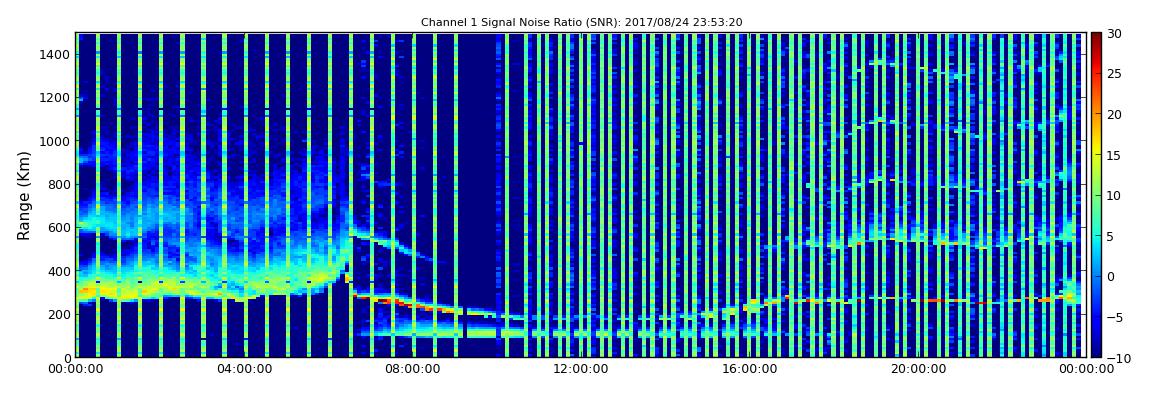Viewport: 1150px width, 407px height.
Task: Click the y-axis tick label 200
Action: (59, 315)
